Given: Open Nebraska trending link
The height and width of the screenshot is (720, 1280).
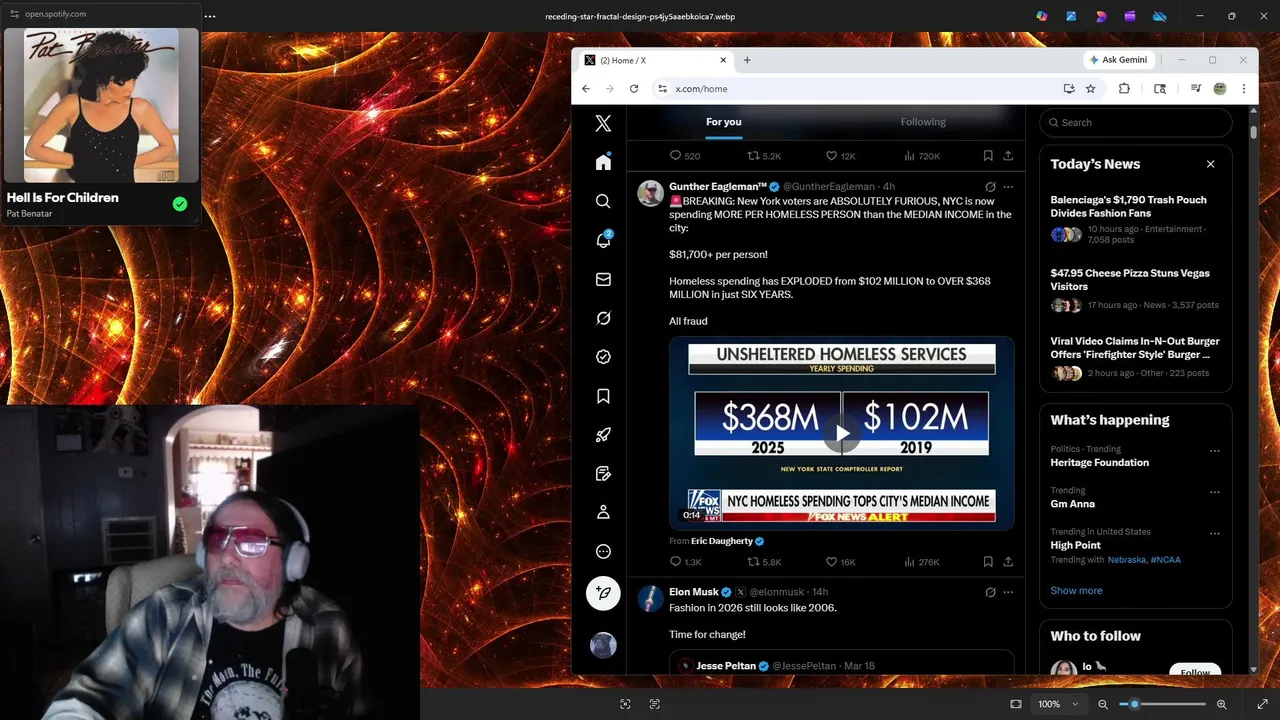Looking at the screenshot, I should click(x=1127, y=560).
